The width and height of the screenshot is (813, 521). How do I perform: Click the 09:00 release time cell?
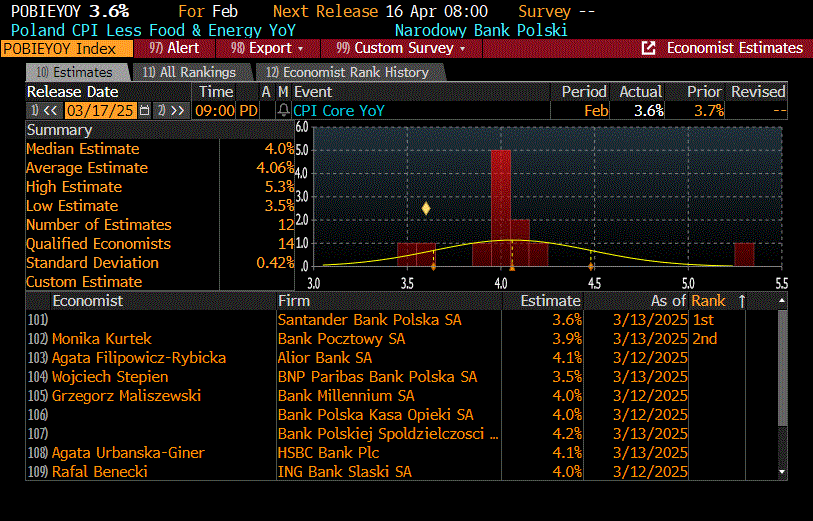click(x=215, y=110)
